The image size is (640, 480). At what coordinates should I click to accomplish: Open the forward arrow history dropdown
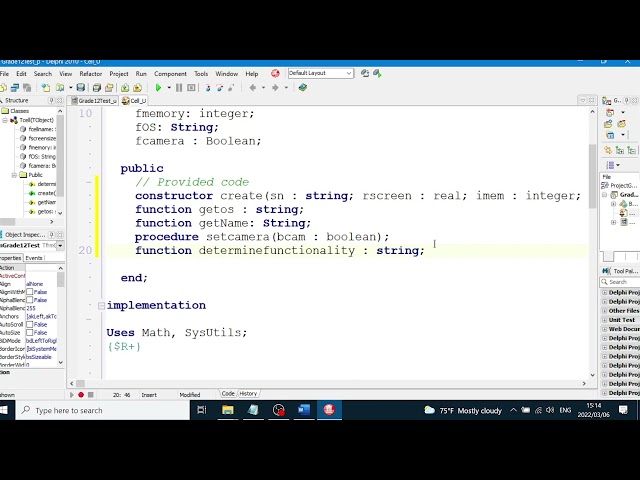pos(286,87)
